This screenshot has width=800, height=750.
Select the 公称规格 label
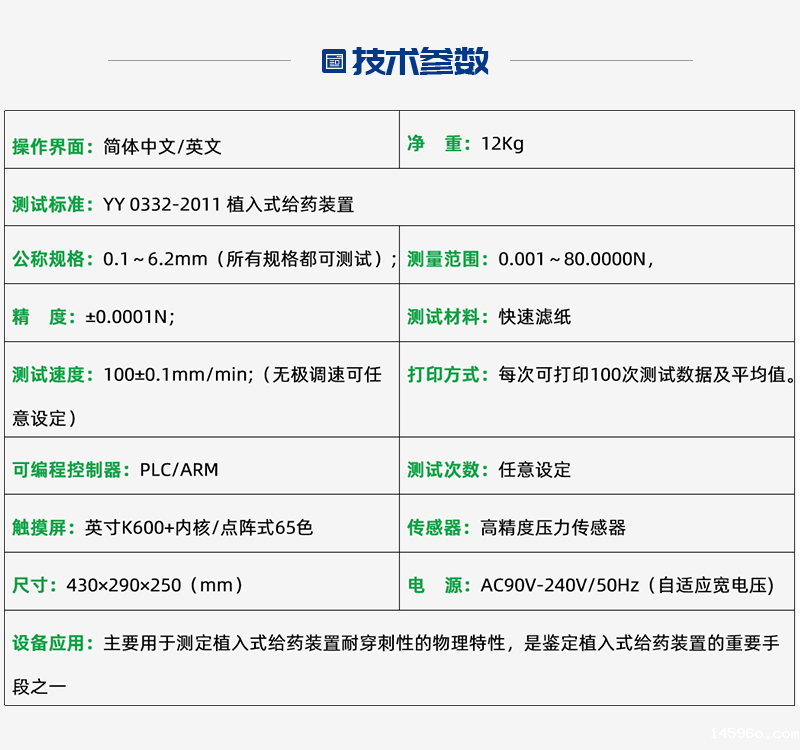pos(54,259)
